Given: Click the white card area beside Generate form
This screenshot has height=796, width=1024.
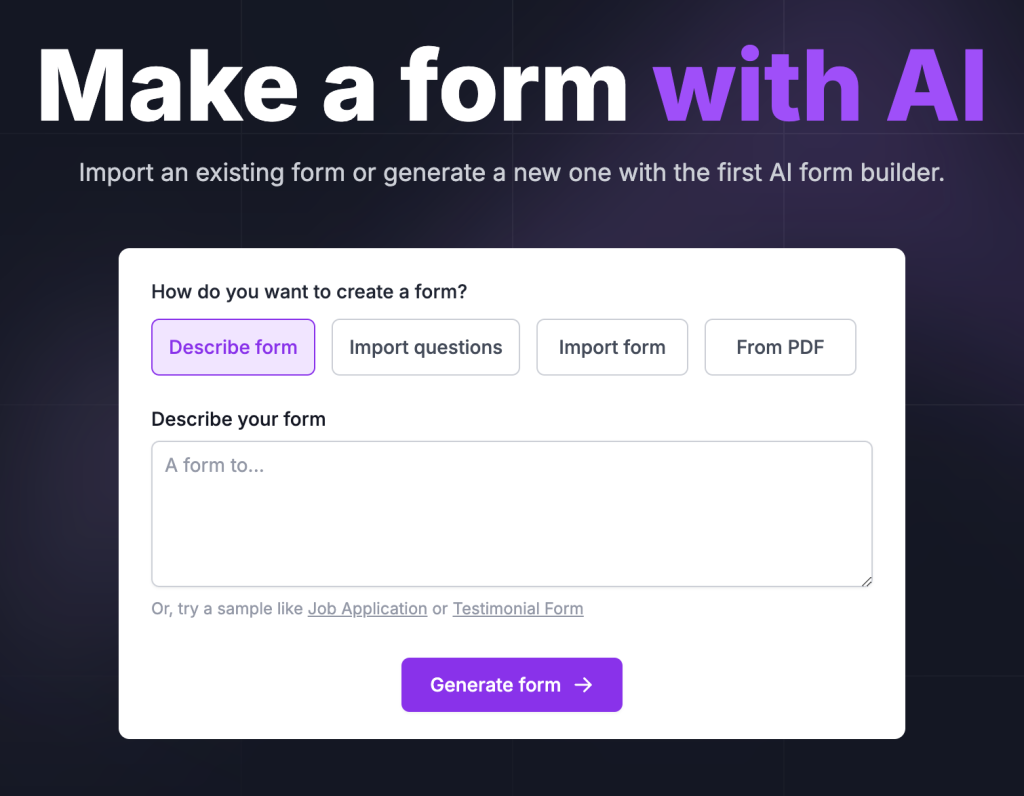Looking at the screenshot, I should (x=760, y=685).
